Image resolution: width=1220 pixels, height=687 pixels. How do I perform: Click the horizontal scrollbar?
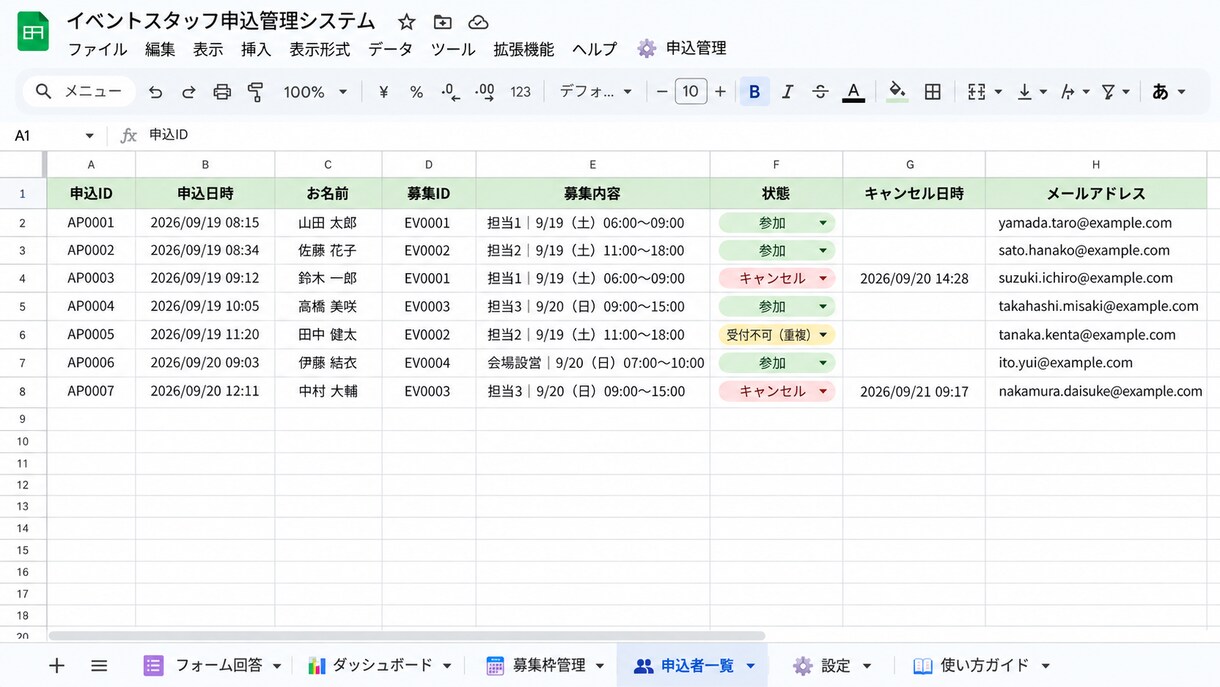(407, 635)
